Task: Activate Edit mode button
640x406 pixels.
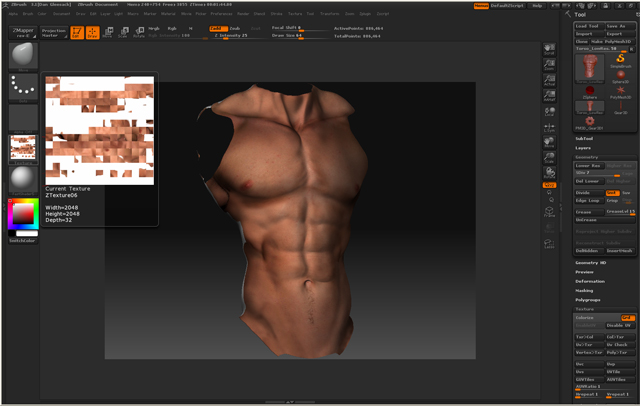Action: (78, 32)
